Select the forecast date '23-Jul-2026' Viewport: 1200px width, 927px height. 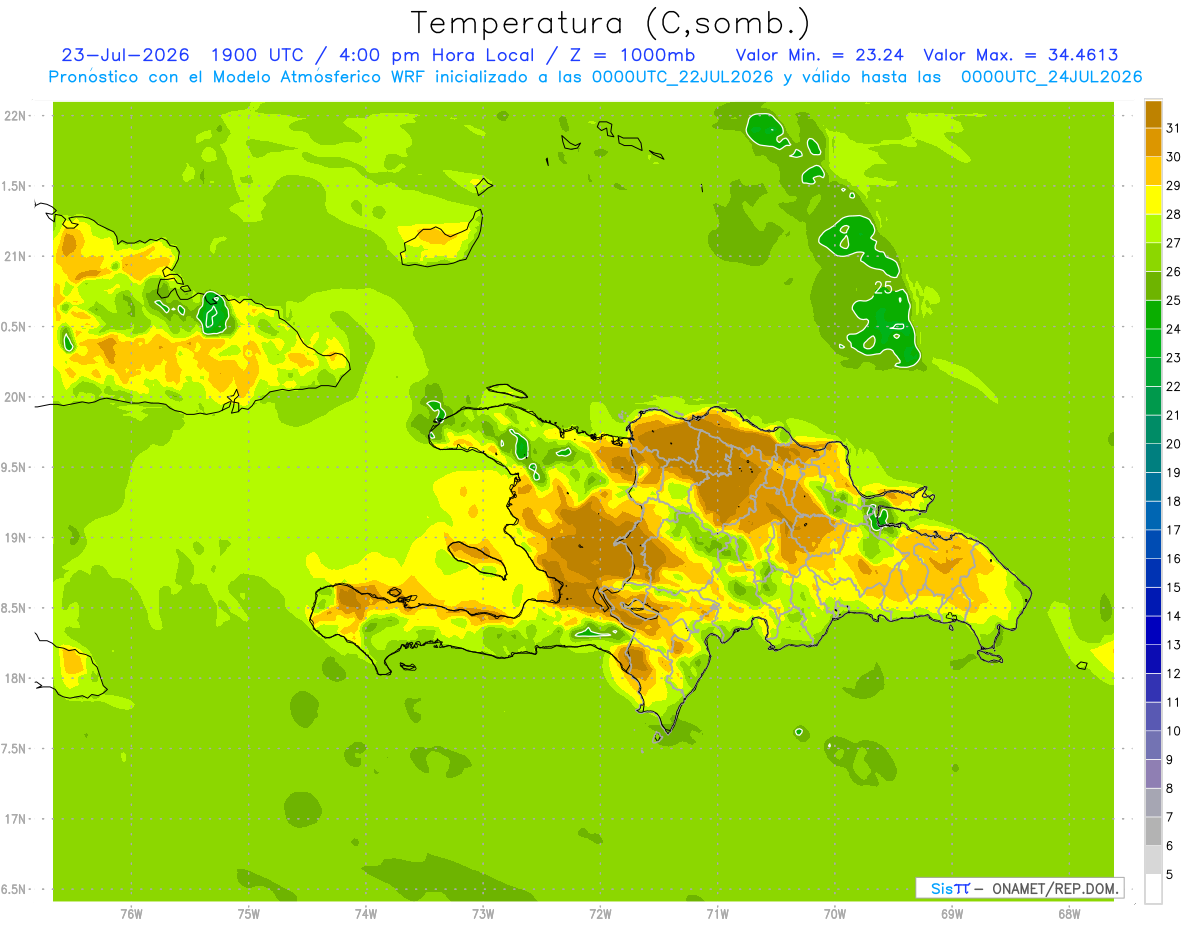click(125, 55)
